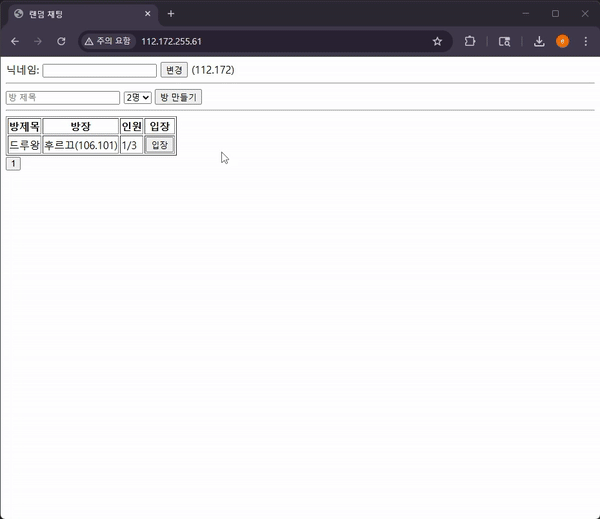Open the orange profile avatar
The height and width of the screenshot is (519, 600).
point(562,41)
